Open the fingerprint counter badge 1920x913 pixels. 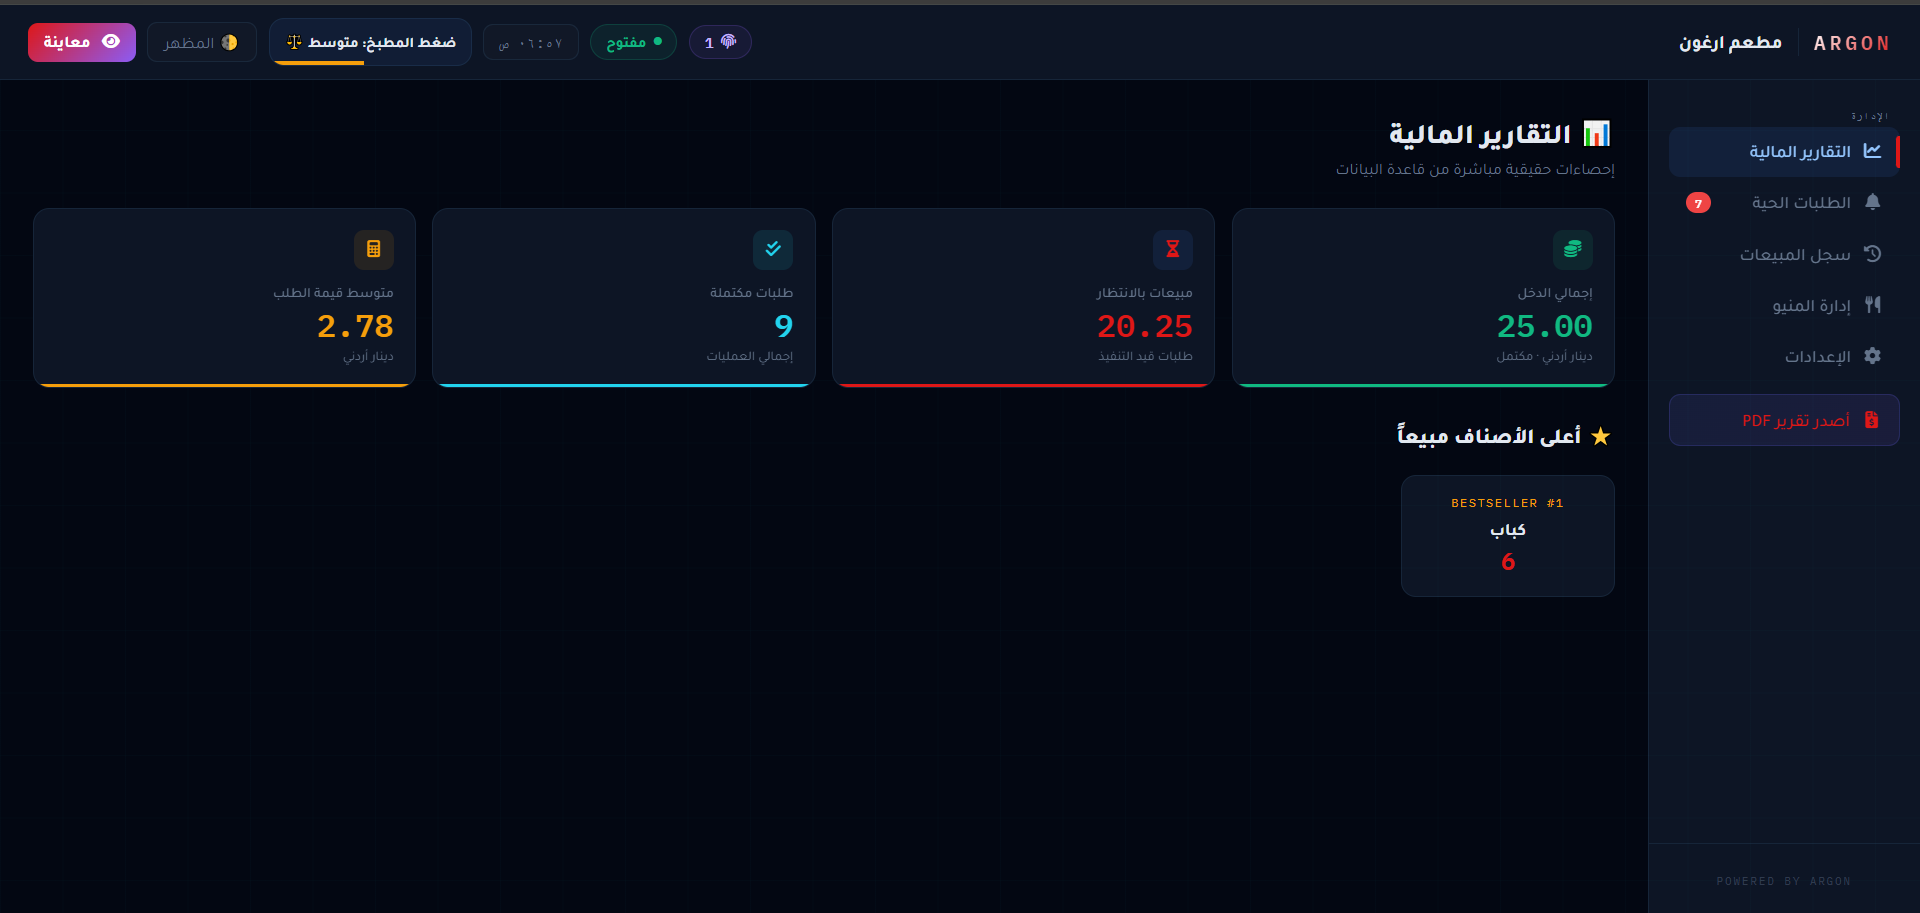720,42
